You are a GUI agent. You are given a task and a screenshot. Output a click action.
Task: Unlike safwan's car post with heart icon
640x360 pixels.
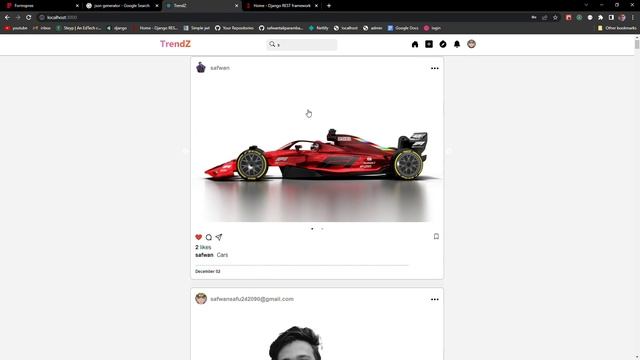point(198,237)
